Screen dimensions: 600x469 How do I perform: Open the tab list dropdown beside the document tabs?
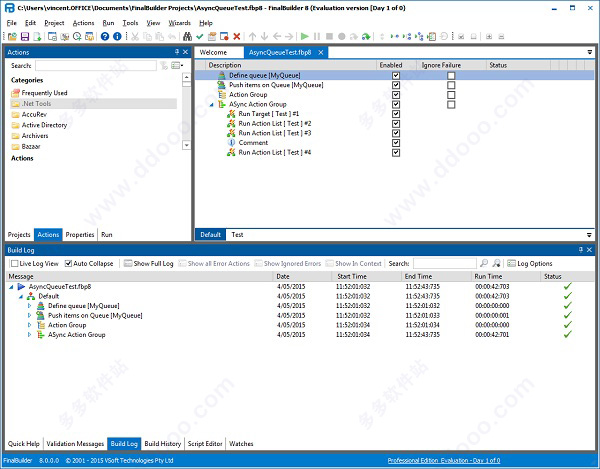pyautogui.click(x=590, y=52)
